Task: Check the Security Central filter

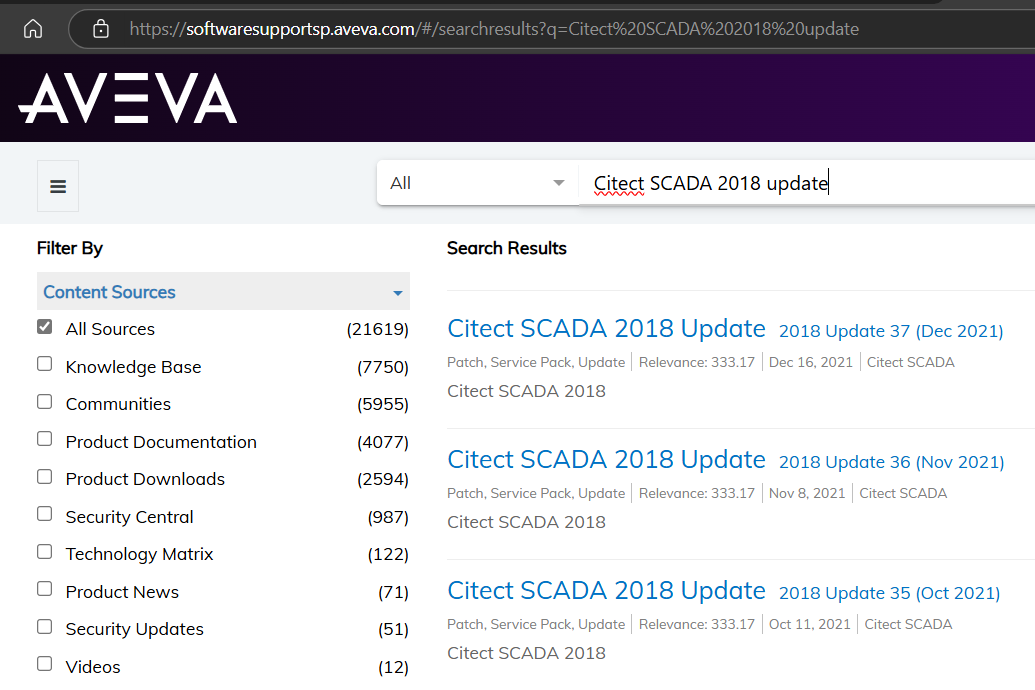Action: 44,514
